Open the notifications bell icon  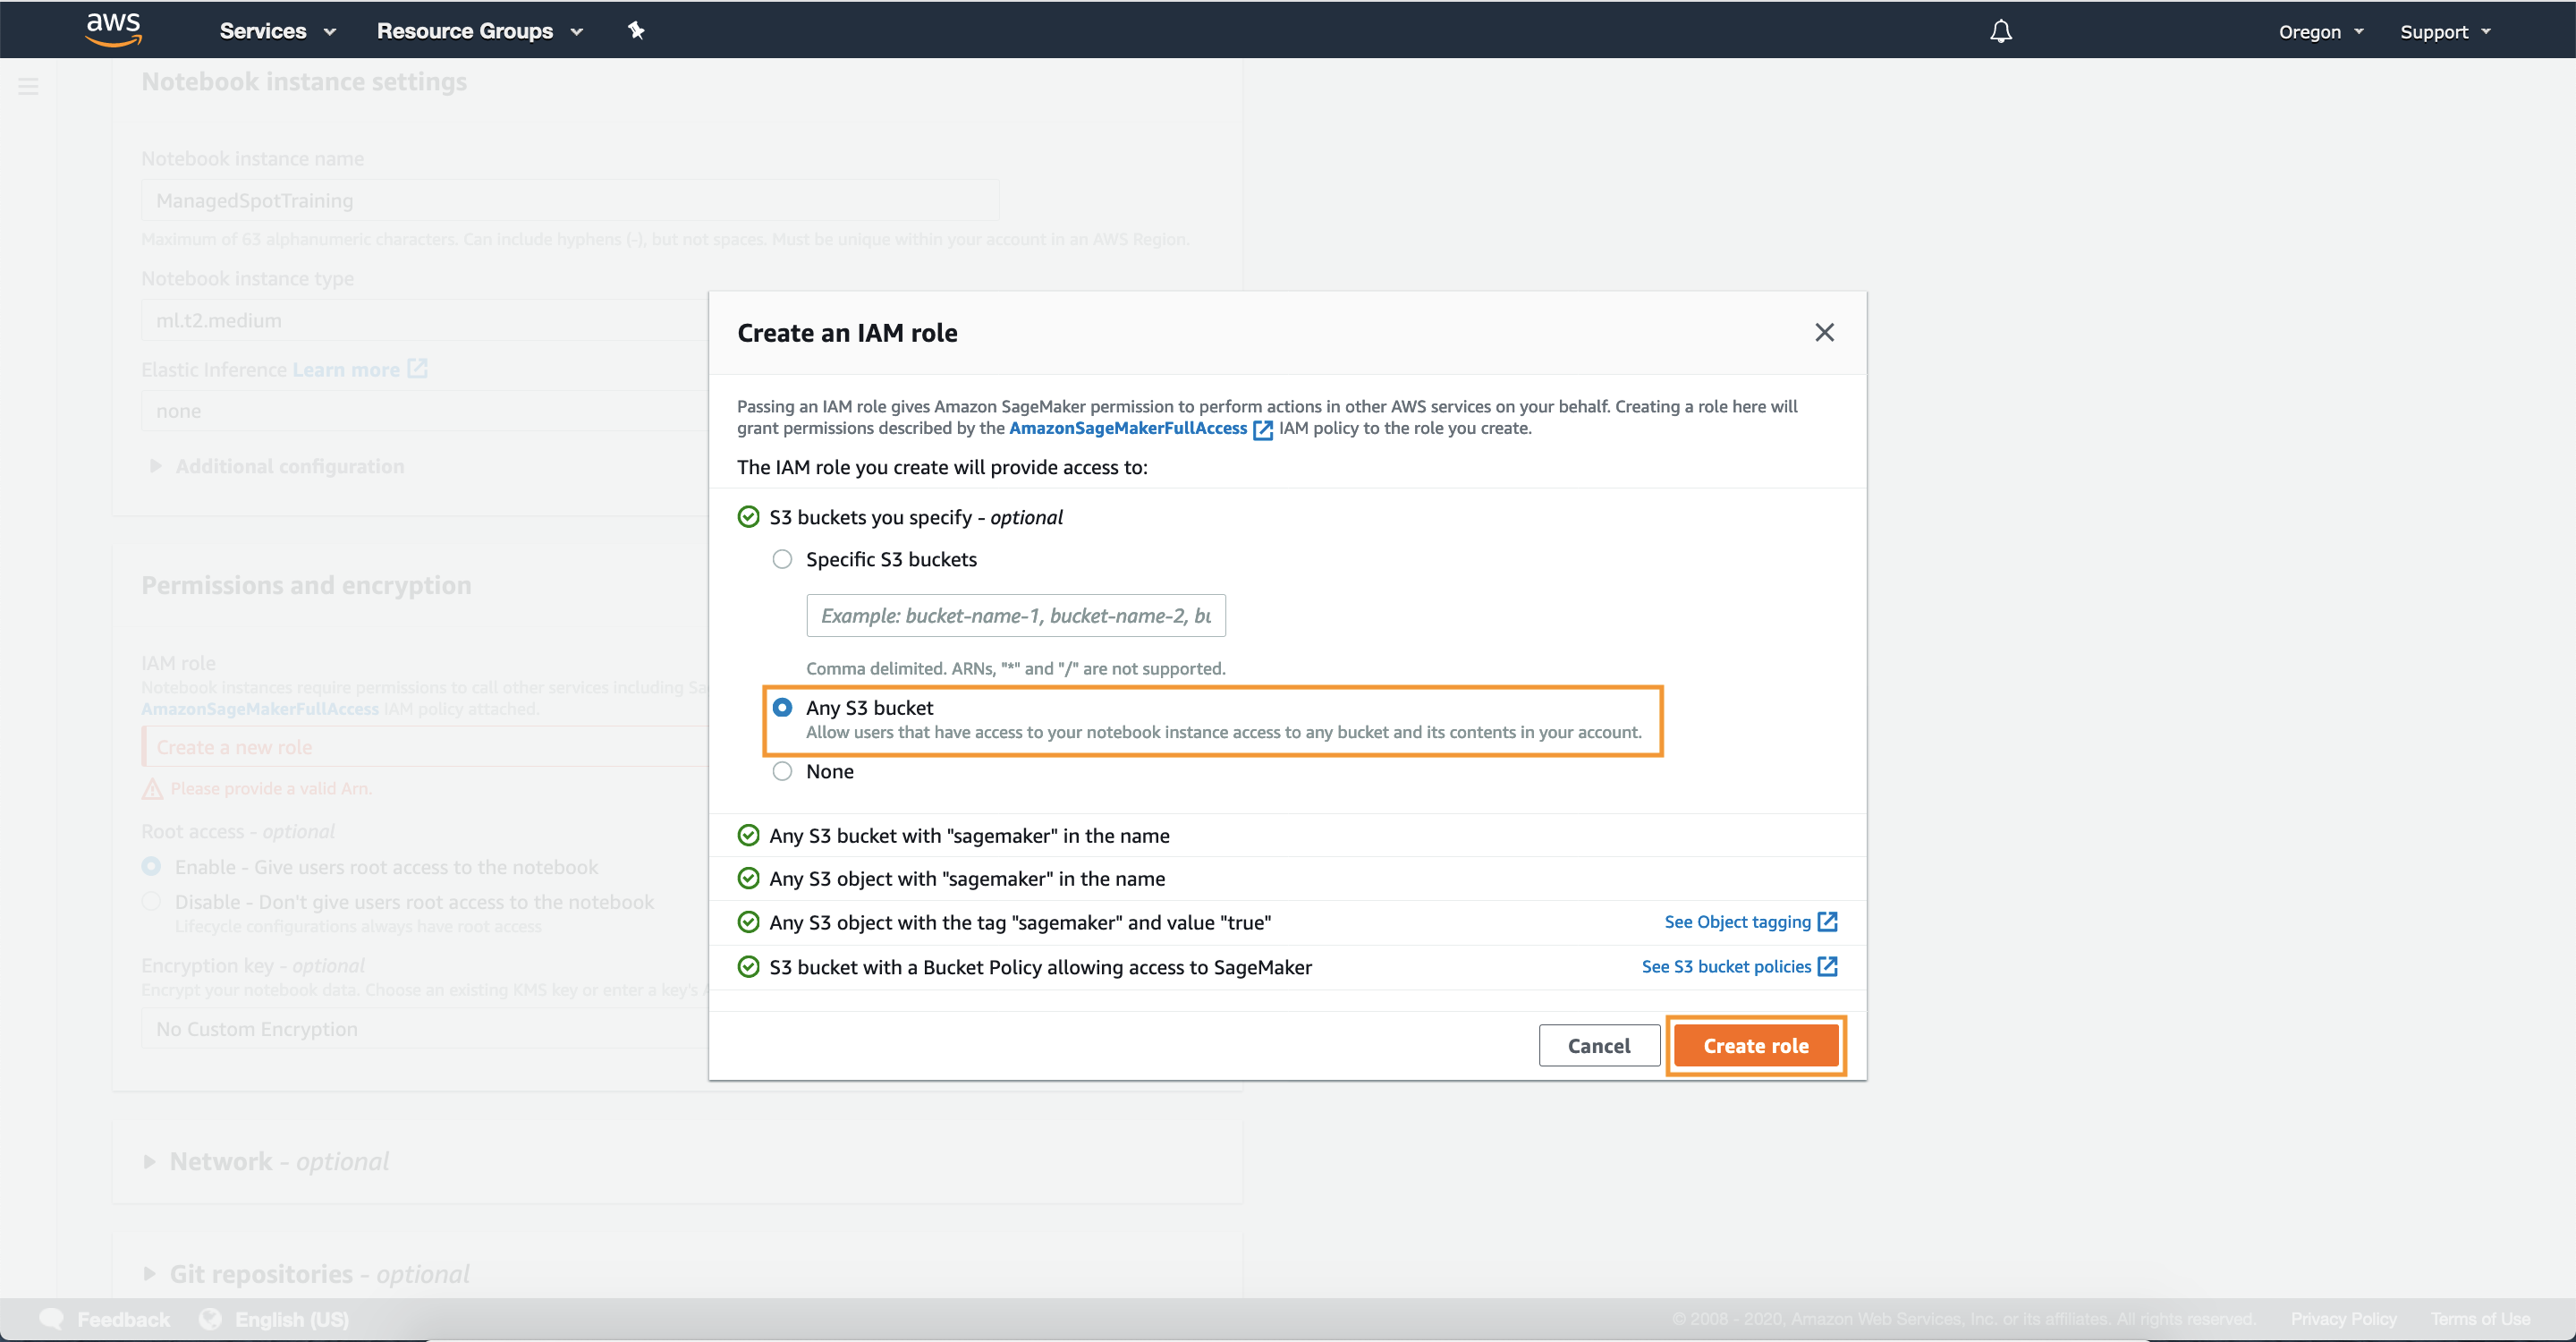[2000, 31]
